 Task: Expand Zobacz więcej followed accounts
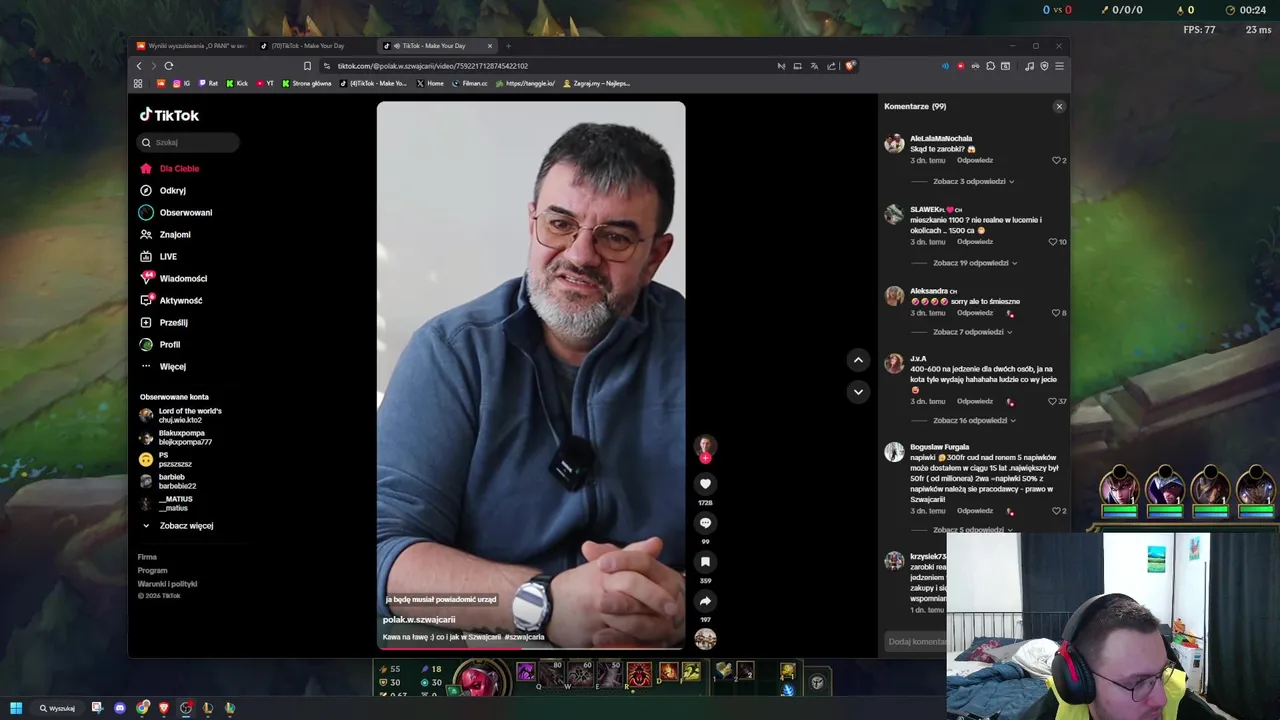point(177,525)
